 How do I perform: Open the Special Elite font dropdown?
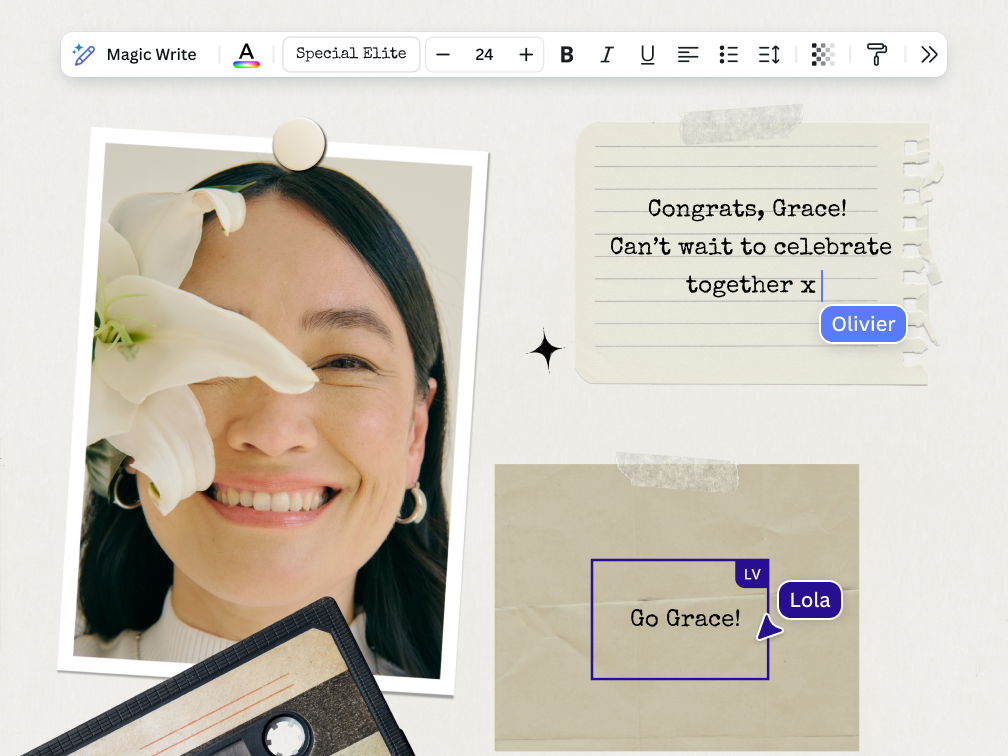coord(351,54)
